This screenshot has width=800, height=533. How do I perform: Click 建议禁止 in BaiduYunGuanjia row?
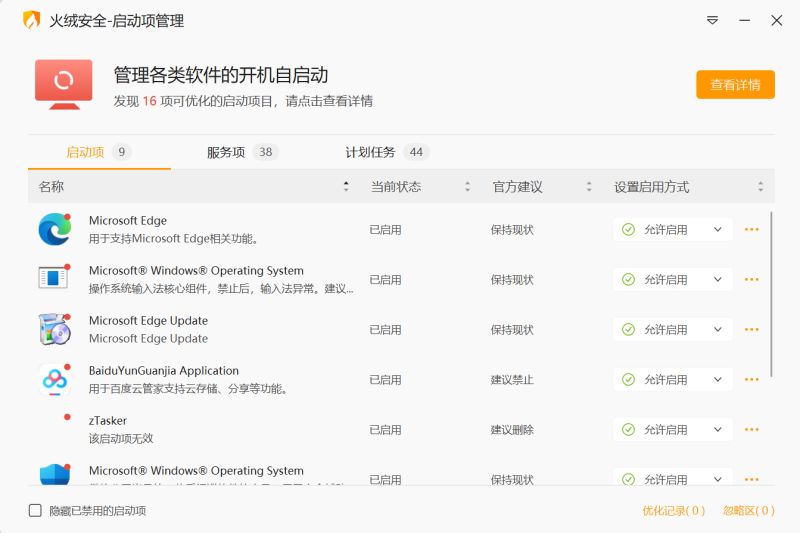pyautogui.click(x=512, y=379)
